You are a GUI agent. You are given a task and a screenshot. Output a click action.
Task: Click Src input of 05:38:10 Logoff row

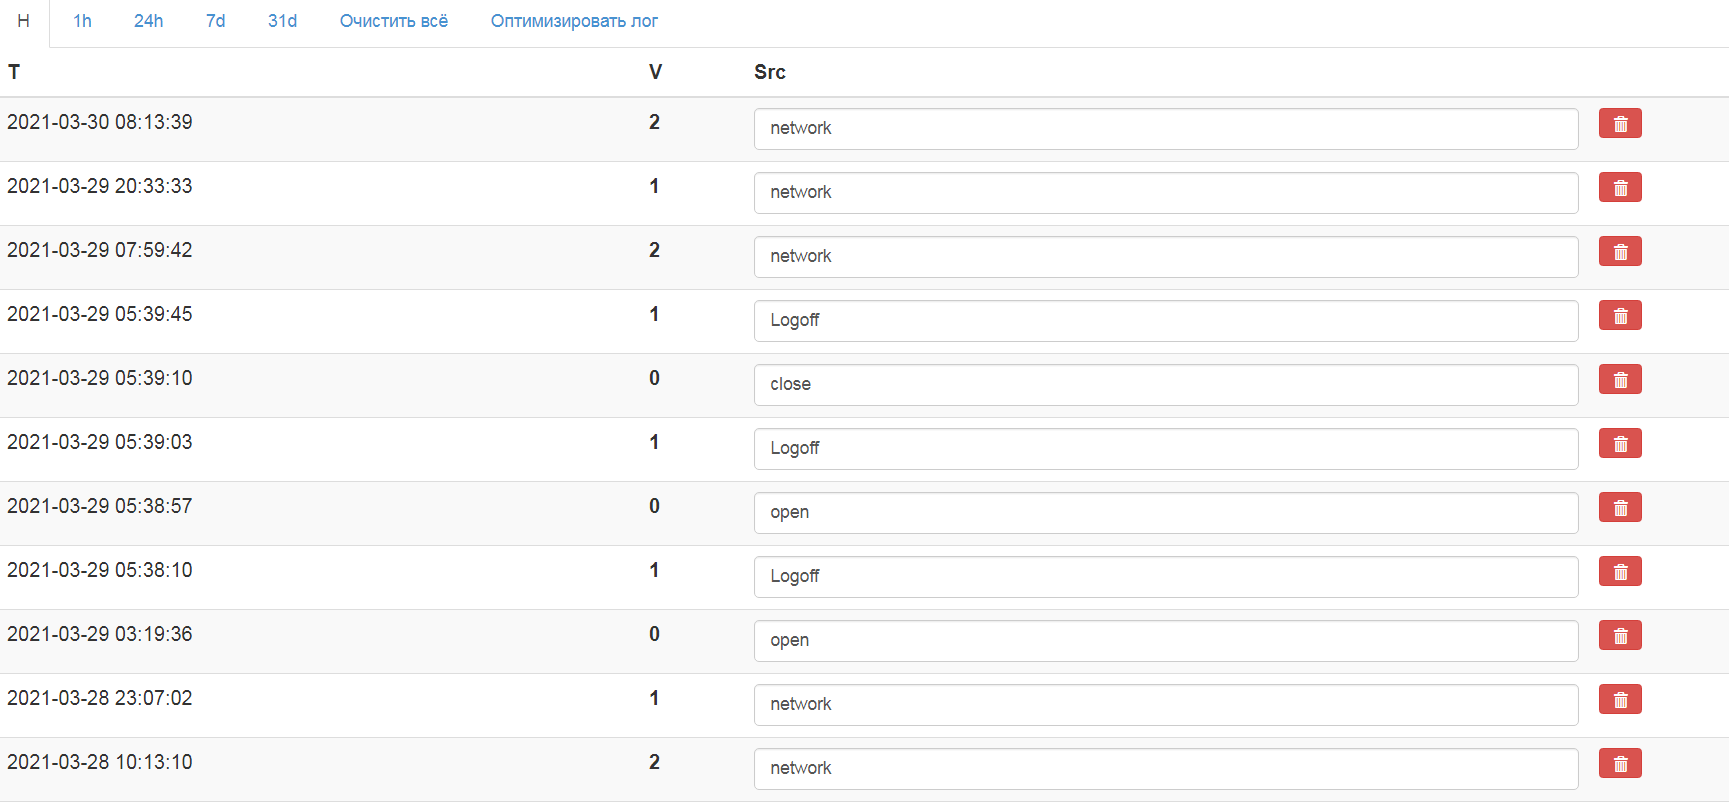(x=1165, y=577)
